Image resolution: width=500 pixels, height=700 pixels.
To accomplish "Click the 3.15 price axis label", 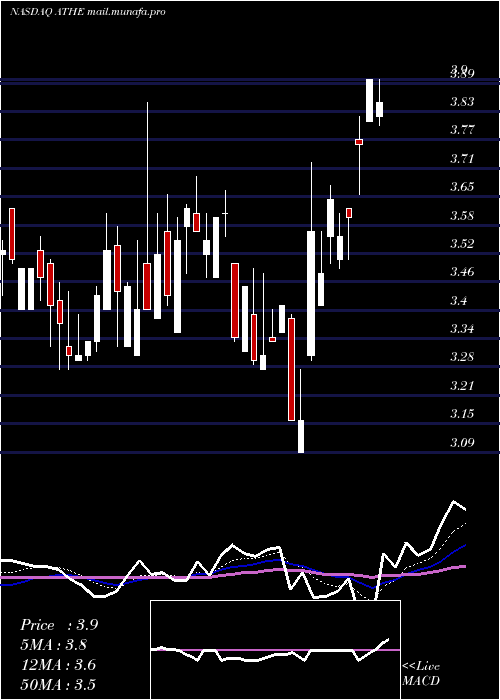I will [x=462, y=414].
